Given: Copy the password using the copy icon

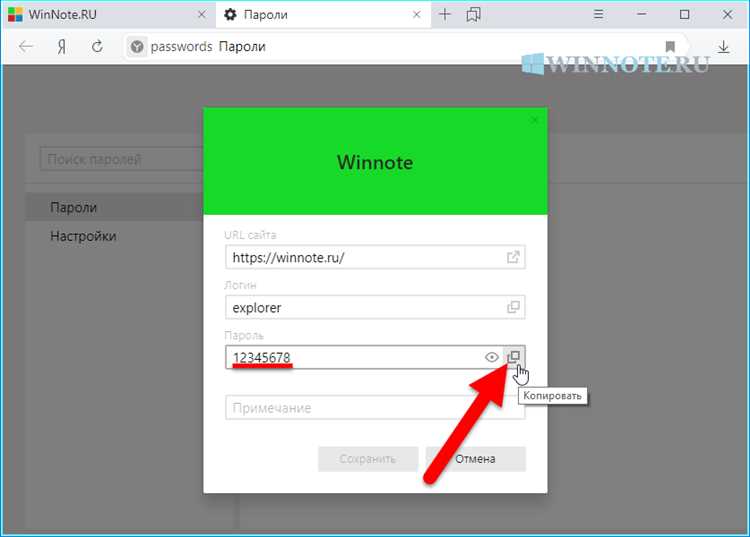Looking at the screenshot, I should point(513,357).
